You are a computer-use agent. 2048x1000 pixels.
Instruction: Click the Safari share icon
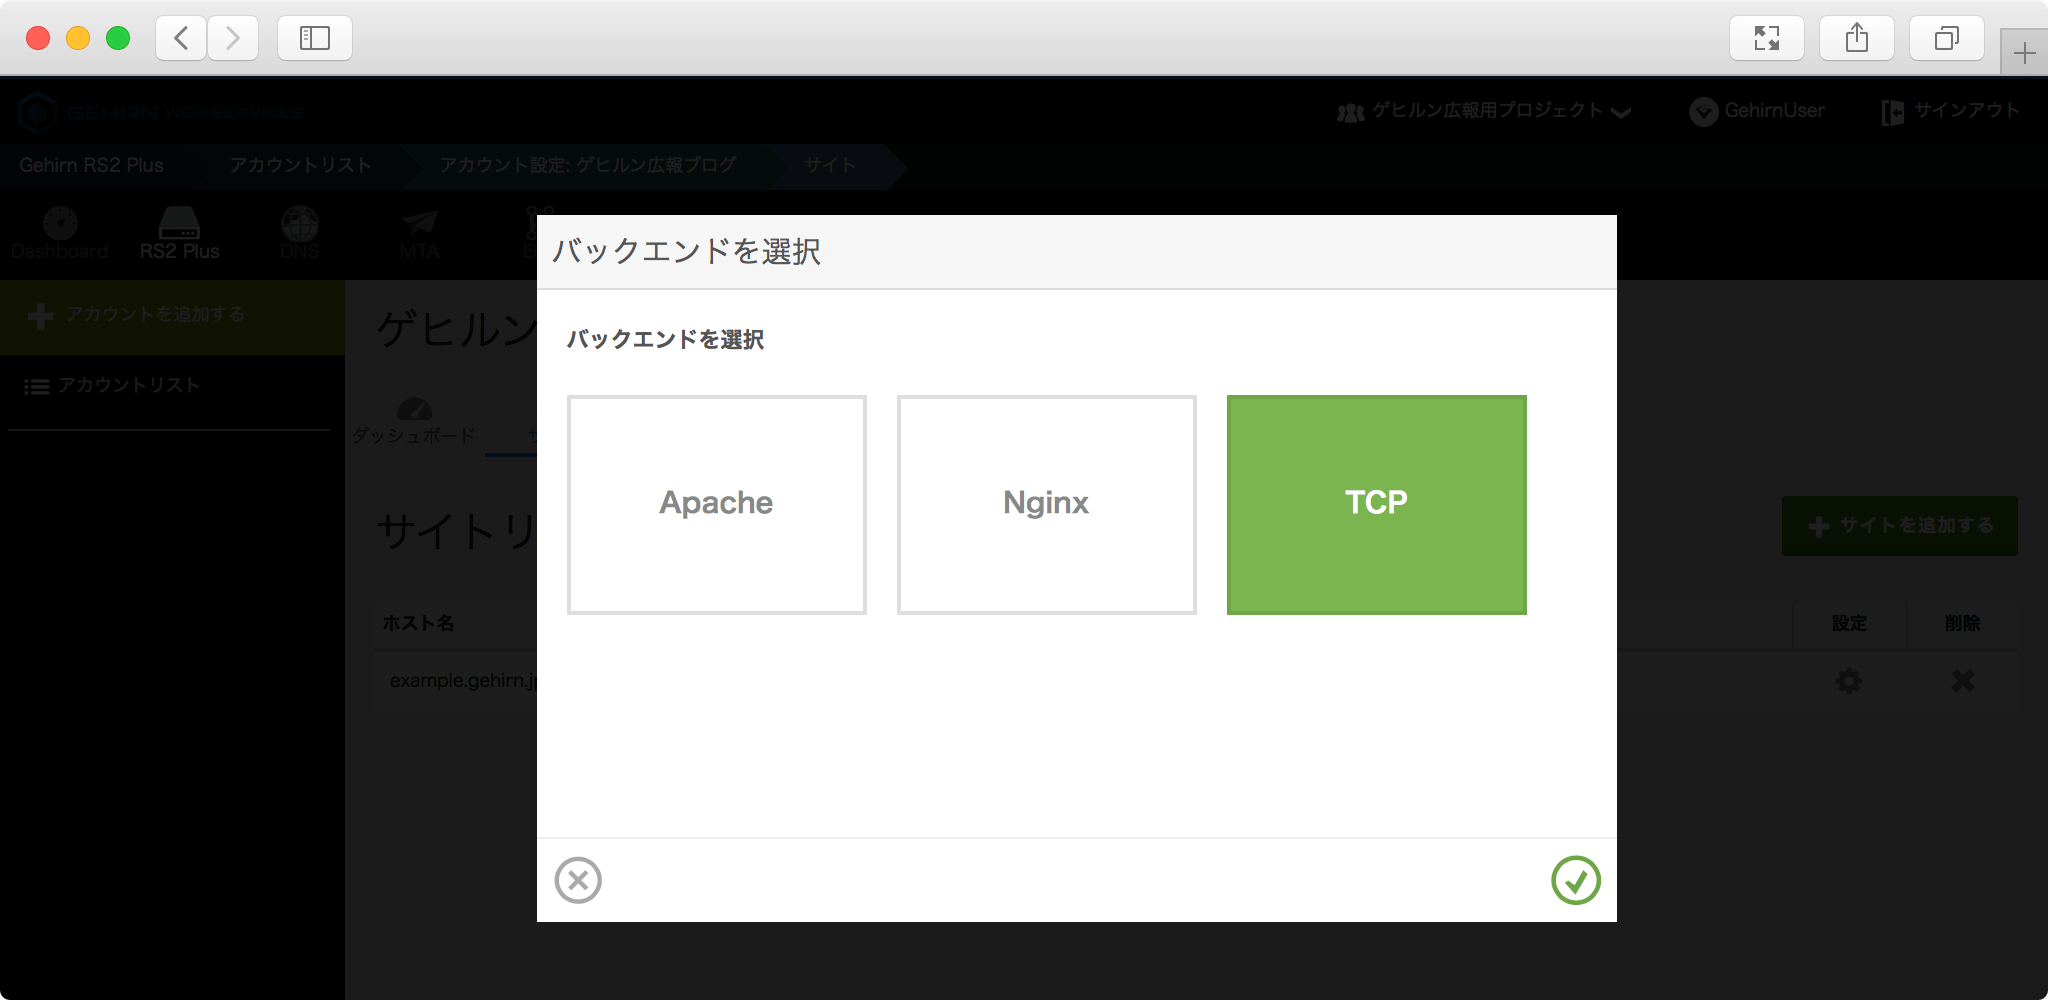pyautogui.click(x=1857, y=38)
